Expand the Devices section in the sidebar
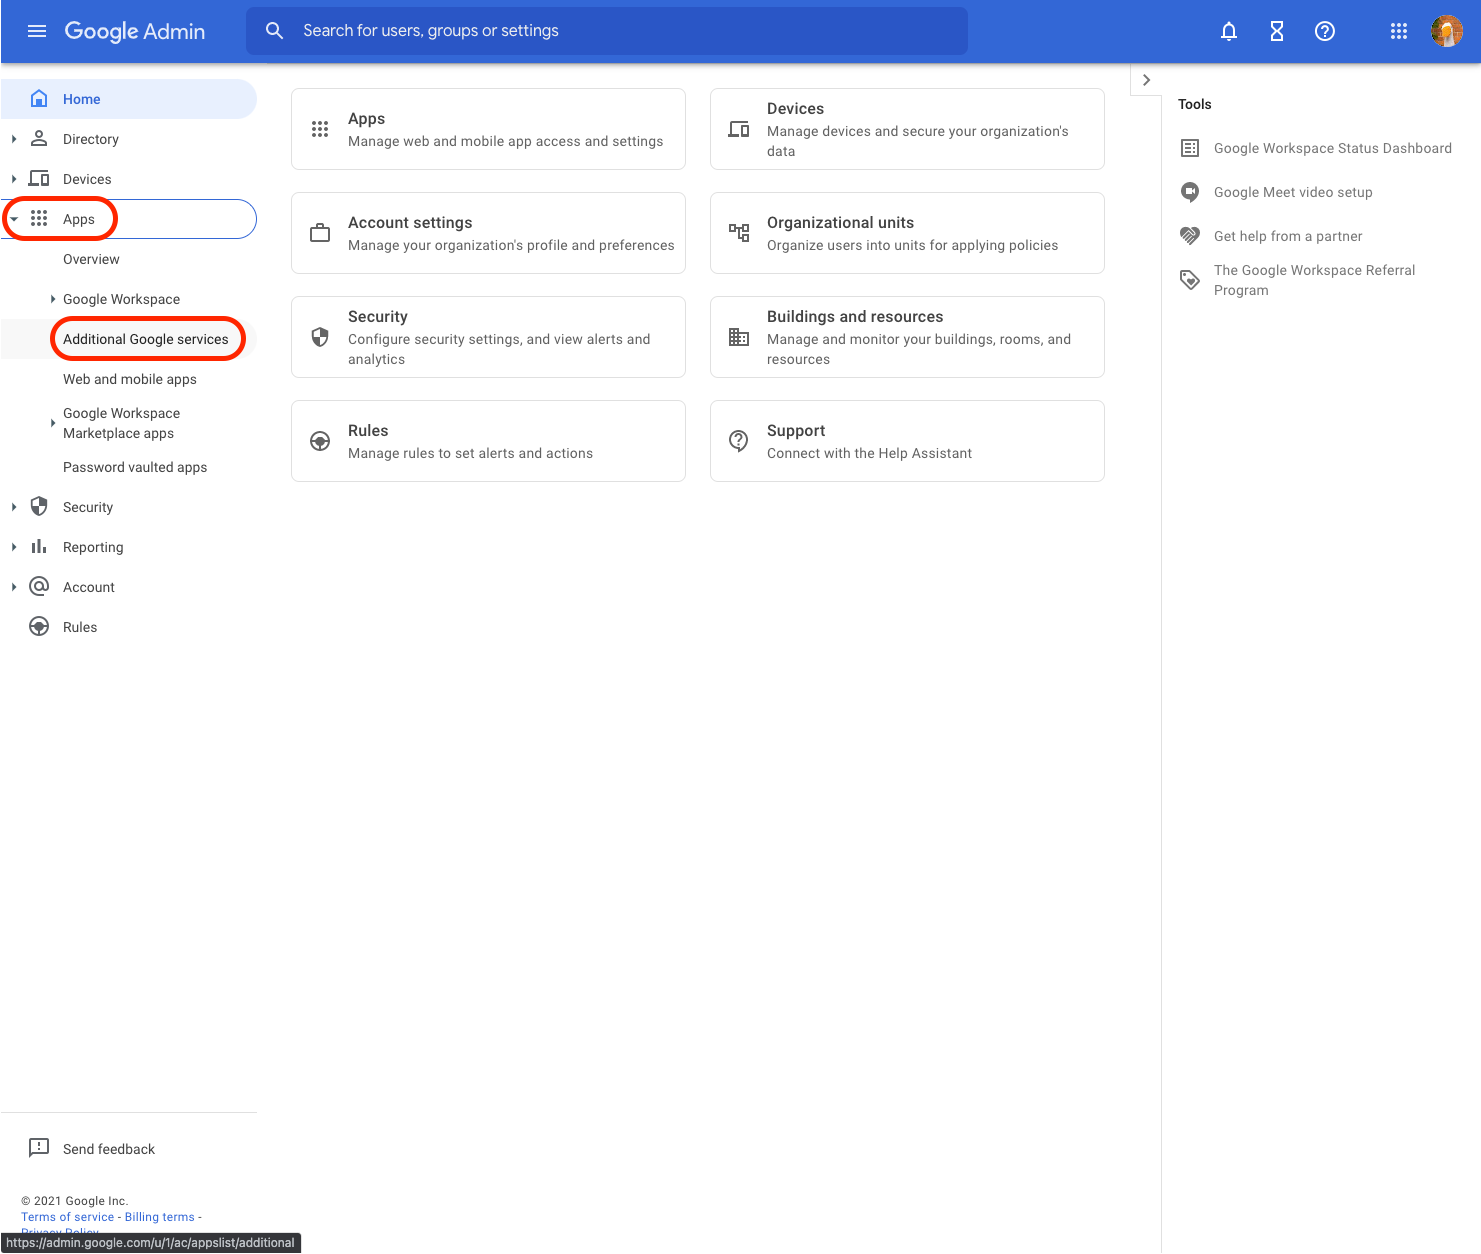The height and width of the screenshot is (1254, 1481). tap(14, 179)
